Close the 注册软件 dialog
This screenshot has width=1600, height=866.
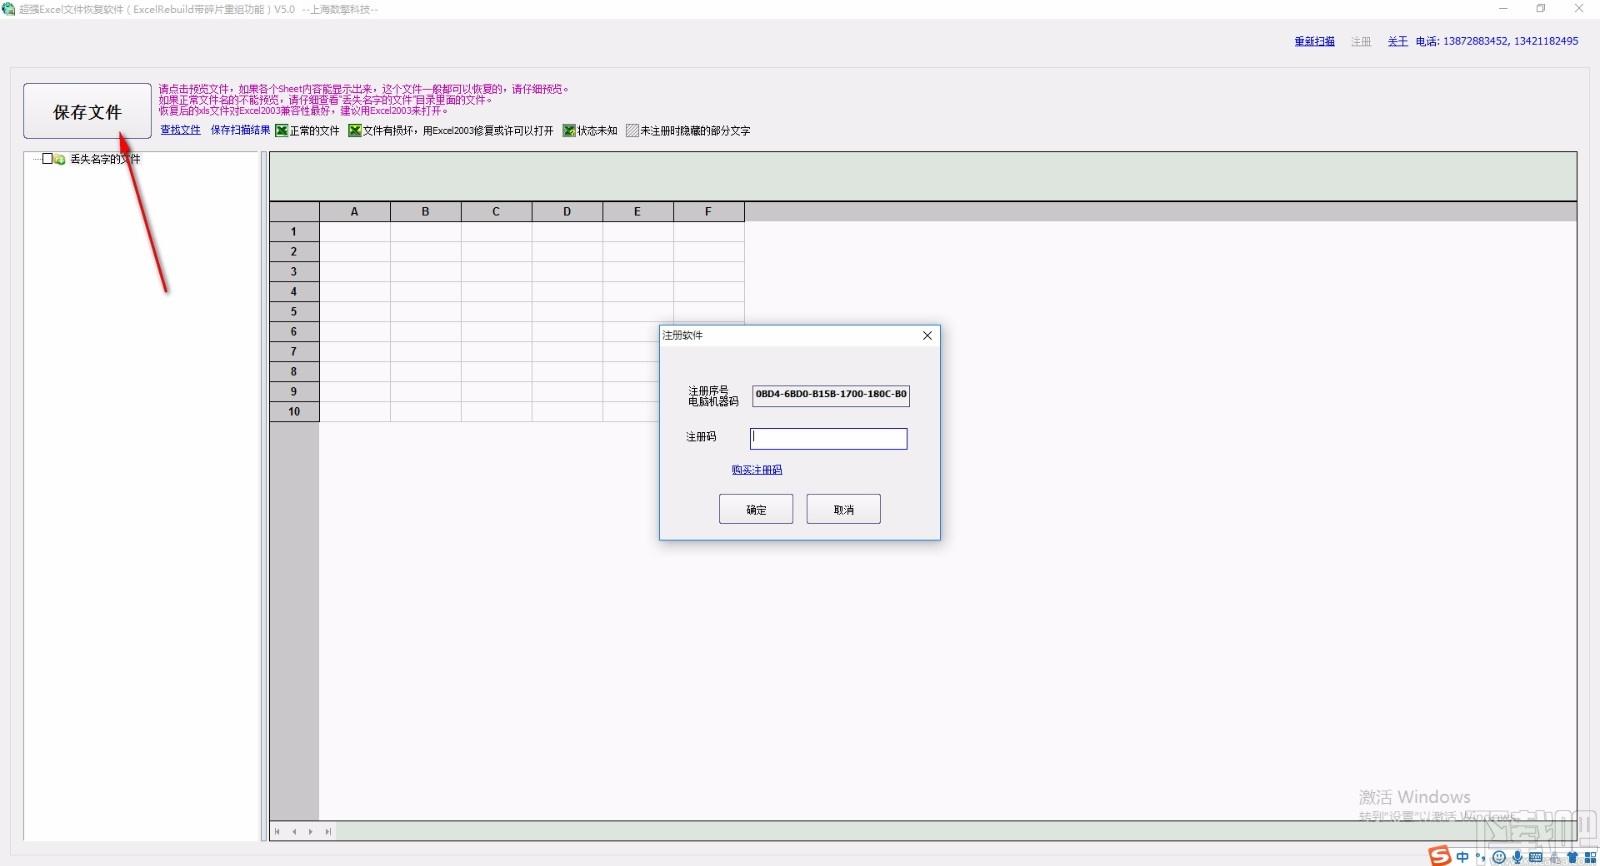[927, 335]
